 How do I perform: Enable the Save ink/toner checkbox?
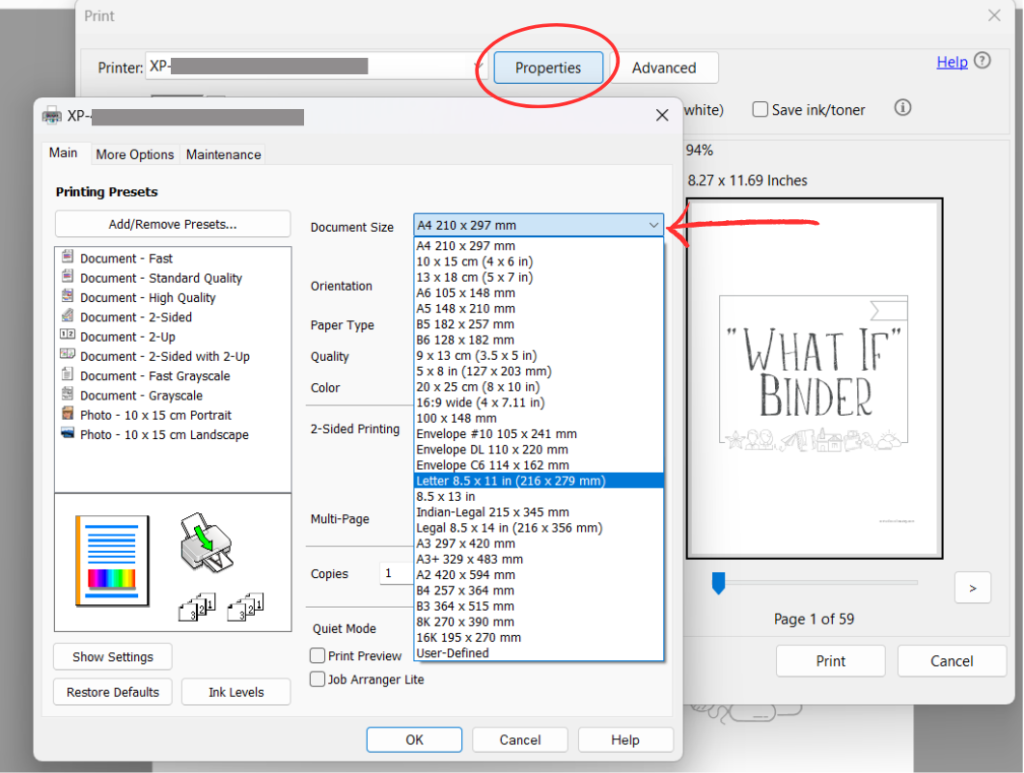760,110
